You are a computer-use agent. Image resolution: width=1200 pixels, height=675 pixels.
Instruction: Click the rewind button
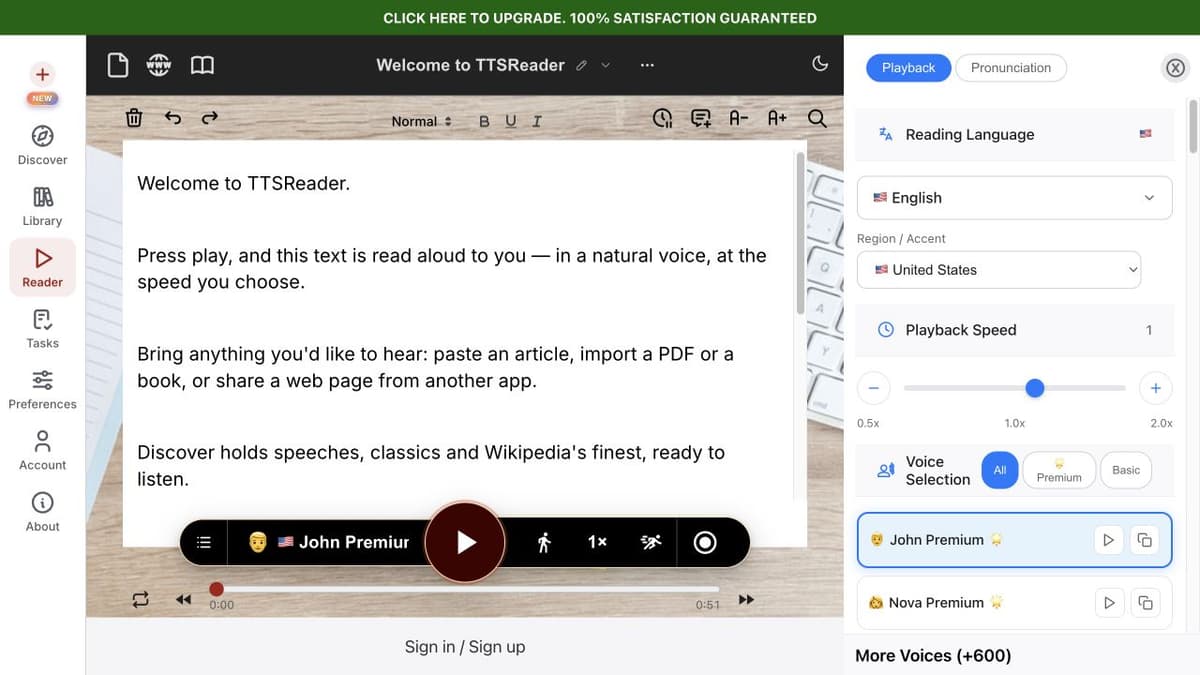click(x=183, y=600)
